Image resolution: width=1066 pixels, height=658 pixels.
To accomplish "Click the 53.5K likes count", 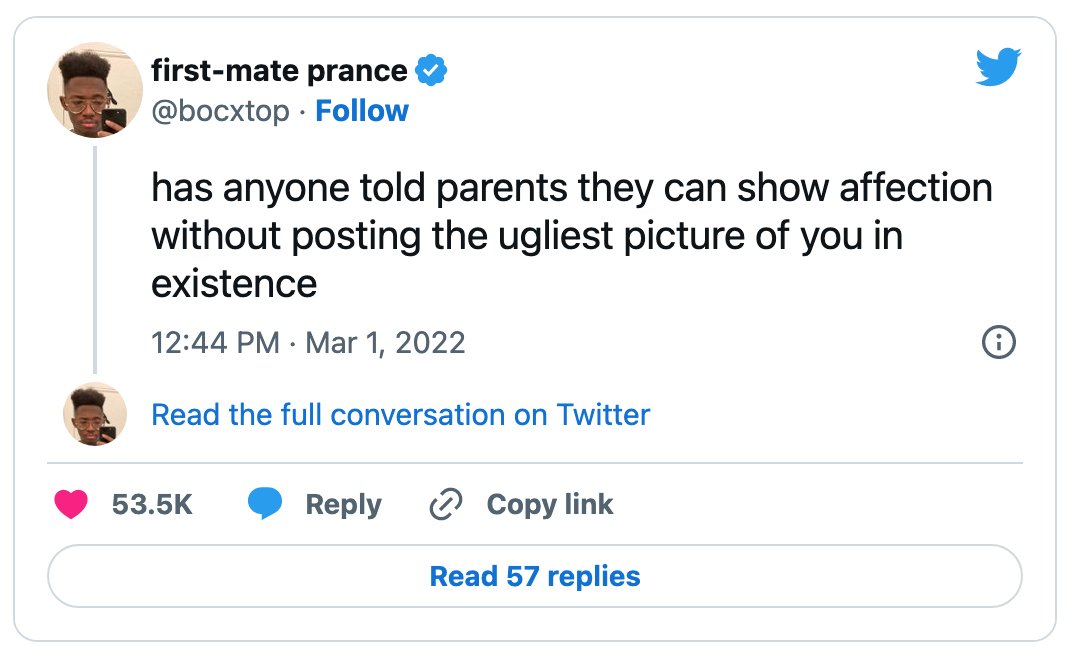I will (152, 504).
